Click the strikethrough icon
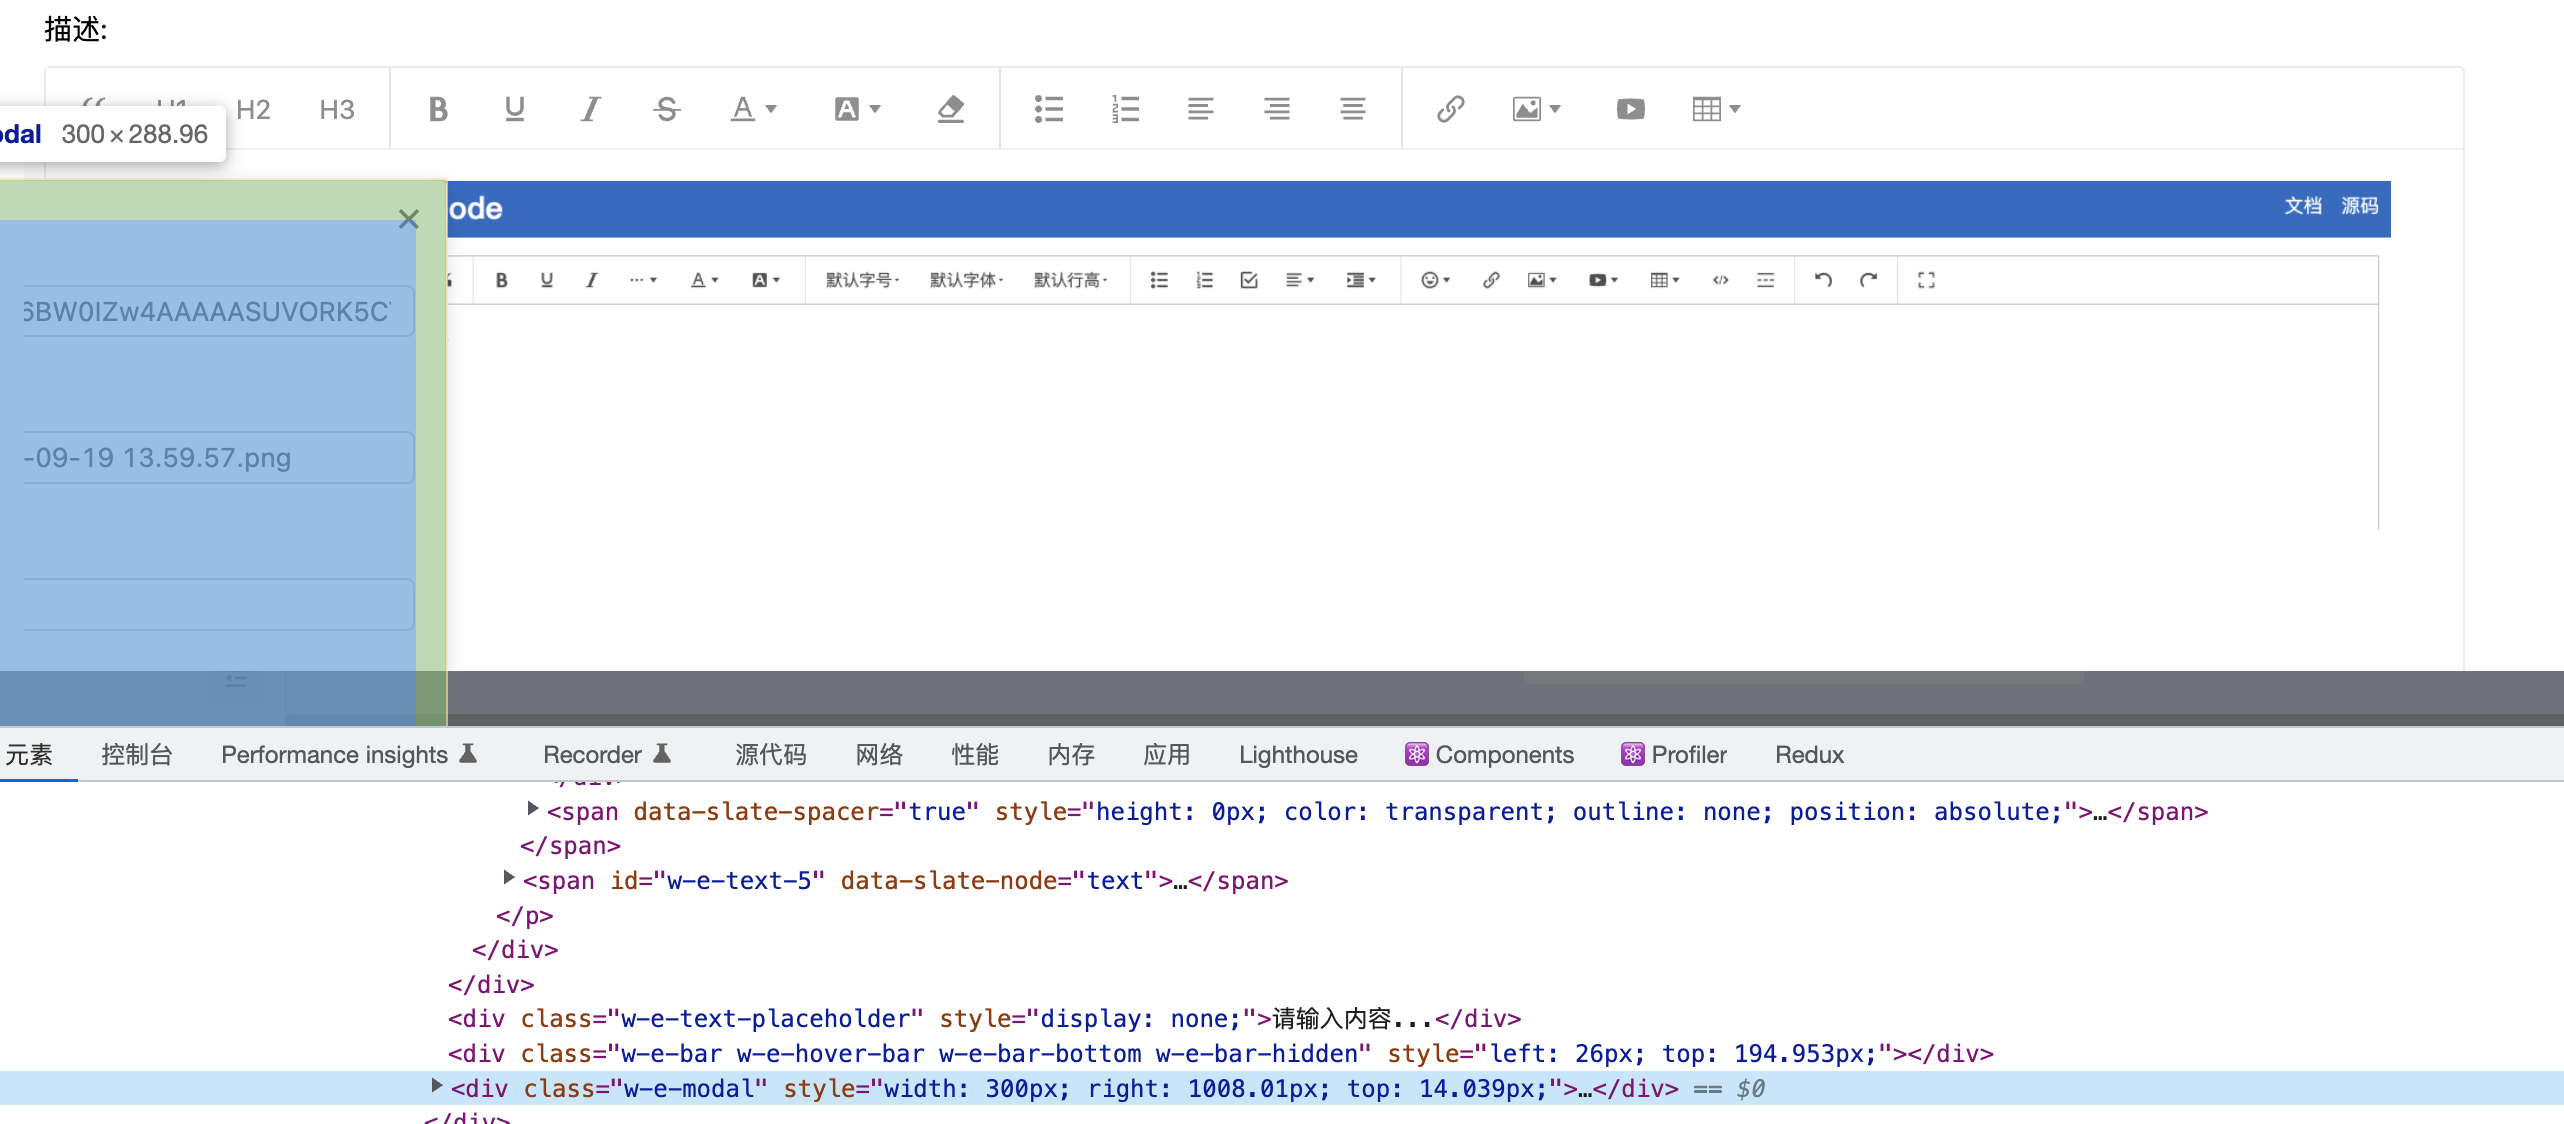This screenshot has width=2564, height=1124. (667, 109)
